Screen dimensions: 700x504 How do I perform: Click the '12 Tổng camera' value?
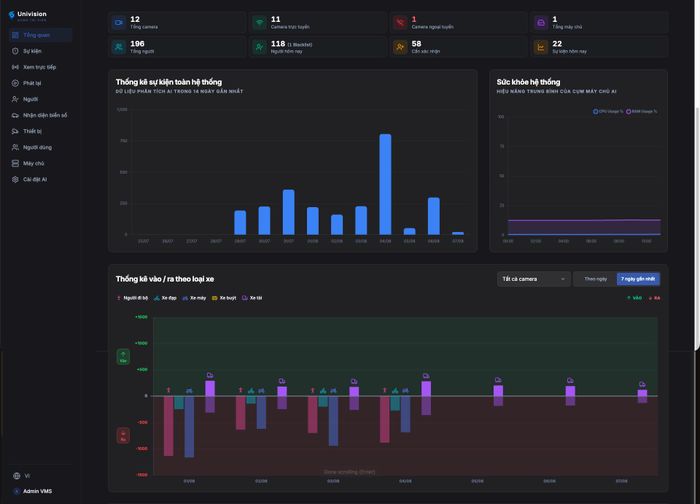pyautogui.click(x=135, y=19)
